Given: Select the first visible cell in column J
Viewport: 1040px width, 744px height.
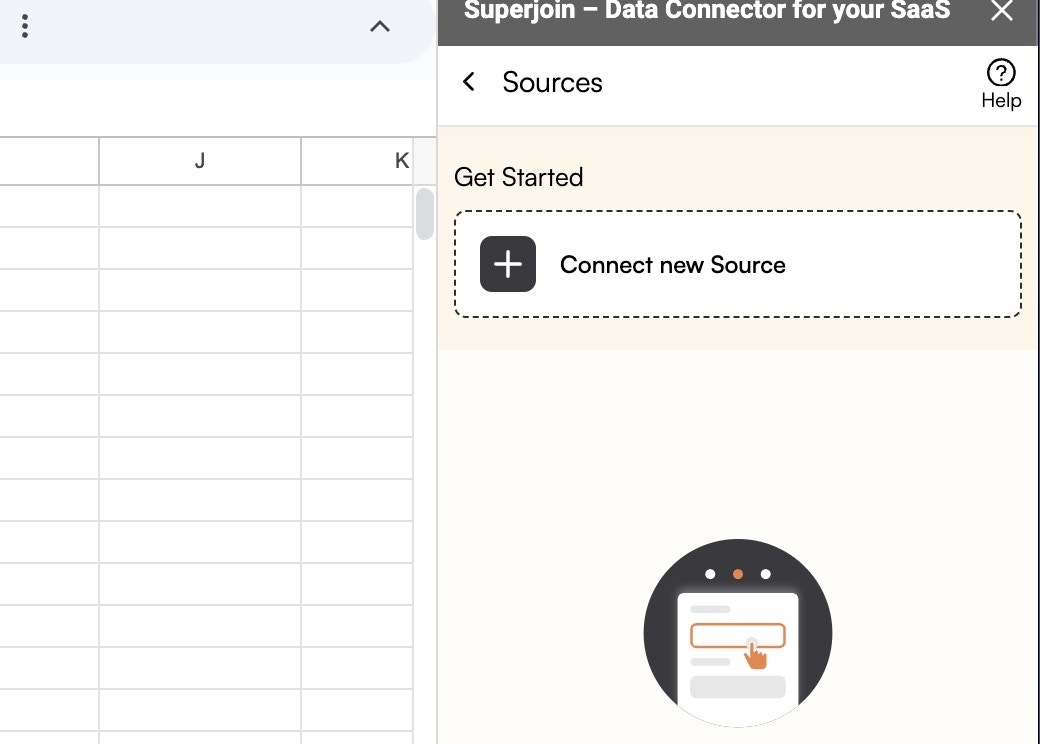Looking at the screenshot, I should pos(200,206).
